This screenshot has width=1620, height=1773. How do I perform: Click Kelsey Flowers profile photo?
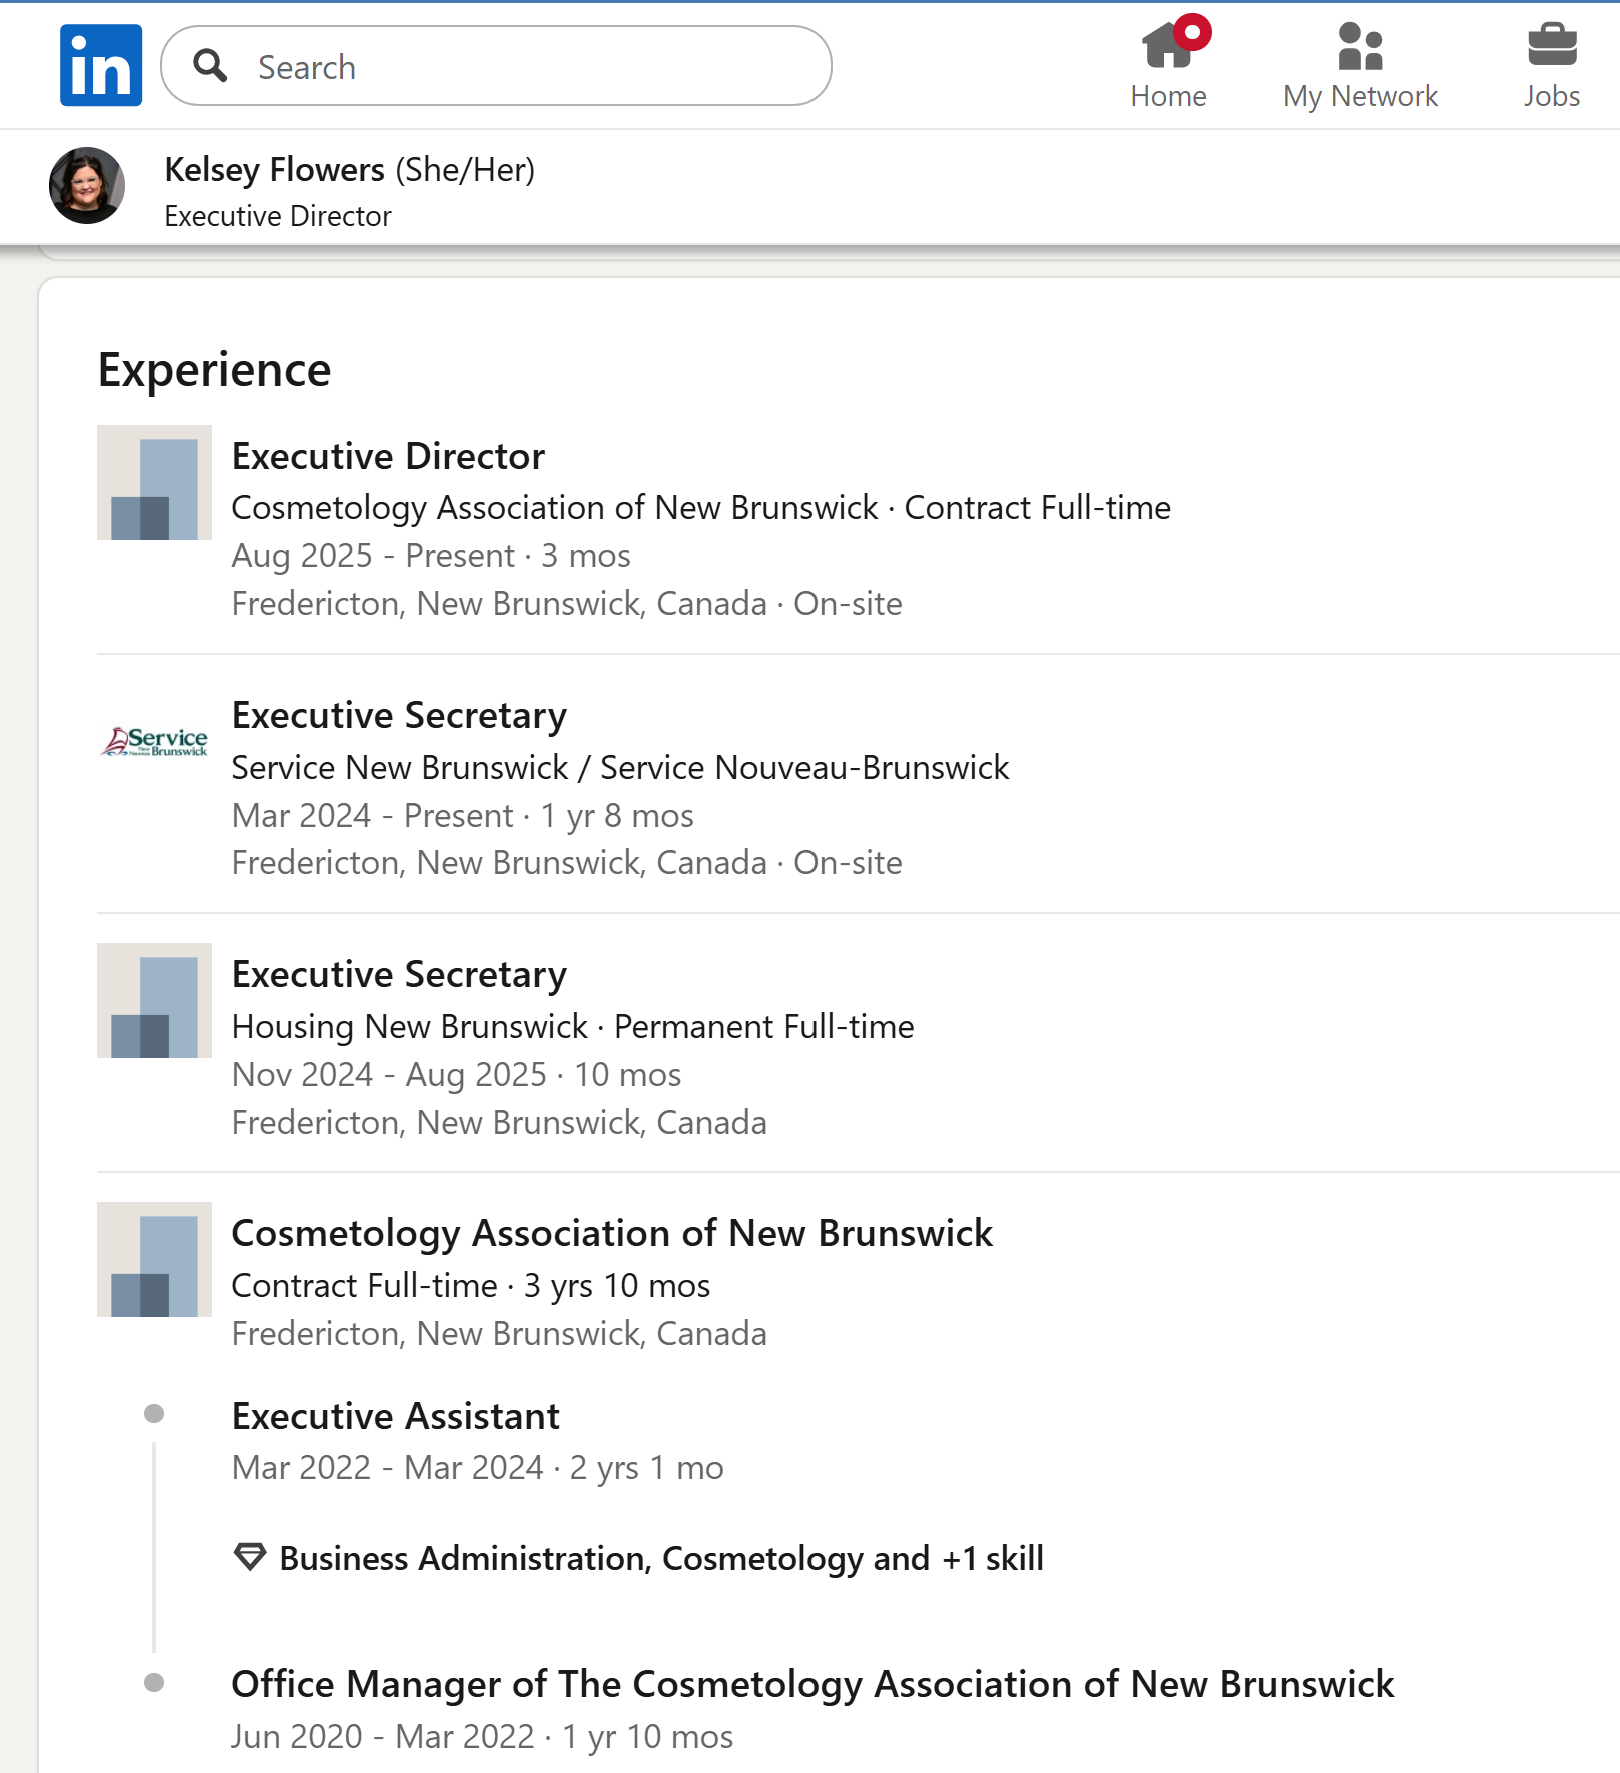click(x=87, y=186)
